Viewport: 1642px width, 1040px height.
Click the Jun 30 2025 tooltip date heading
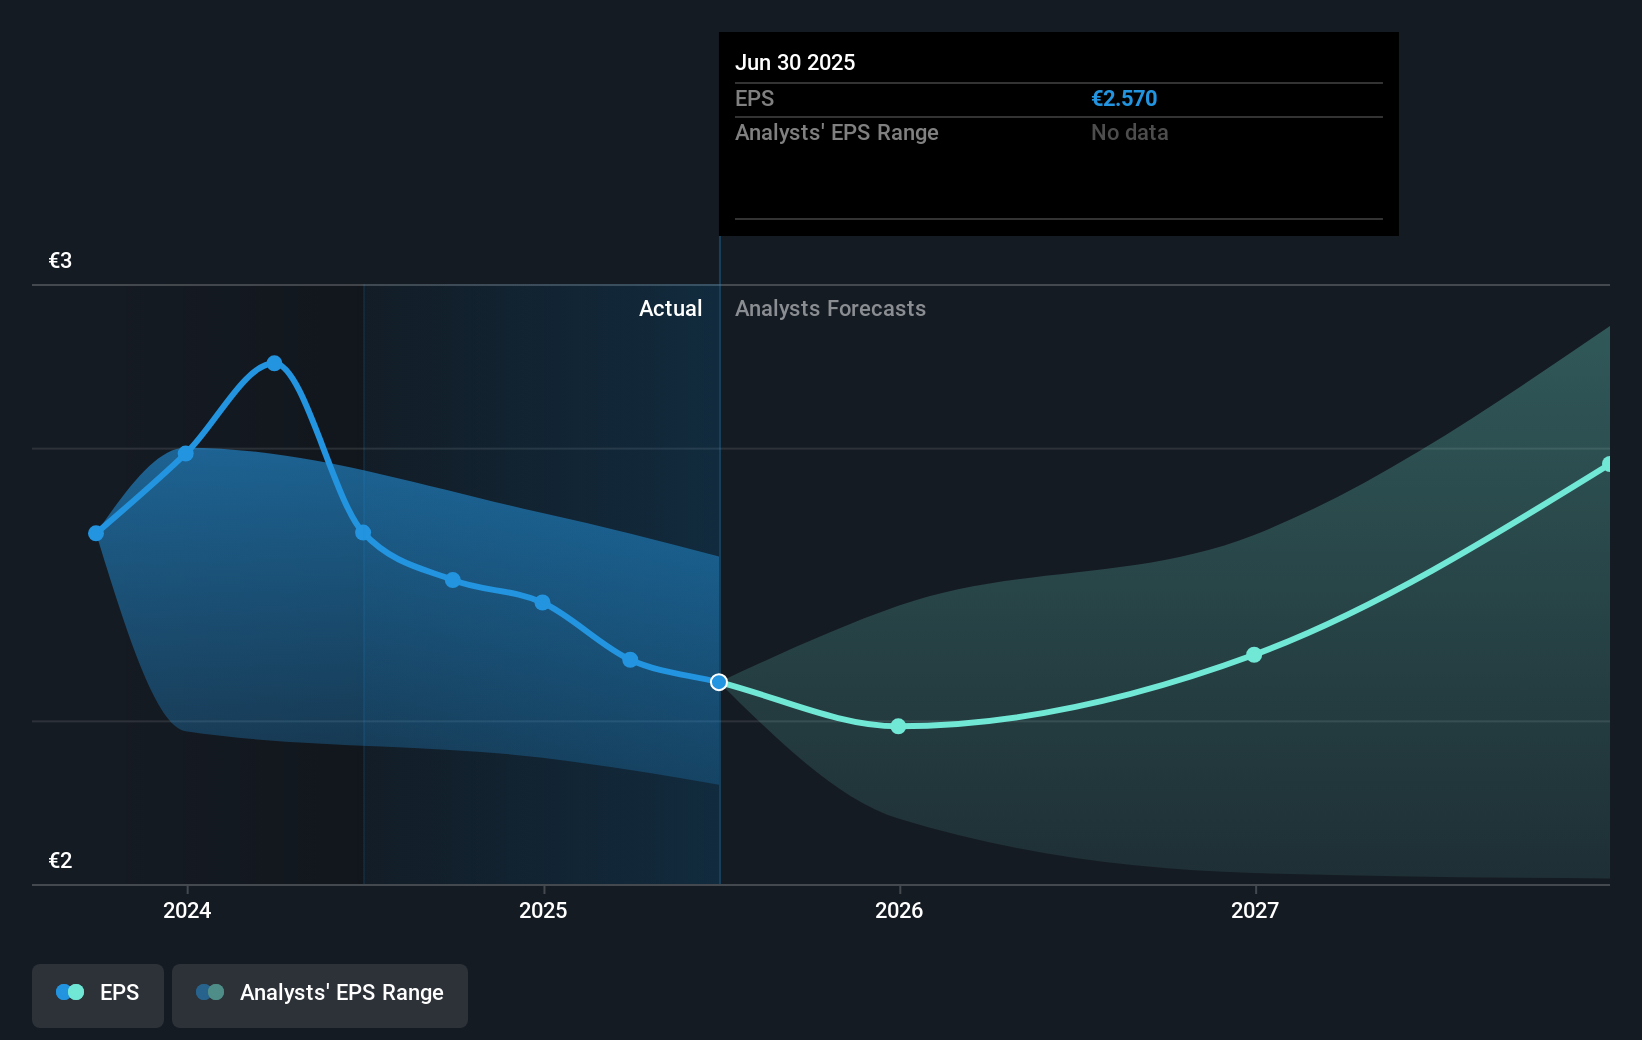coord(795,62)
